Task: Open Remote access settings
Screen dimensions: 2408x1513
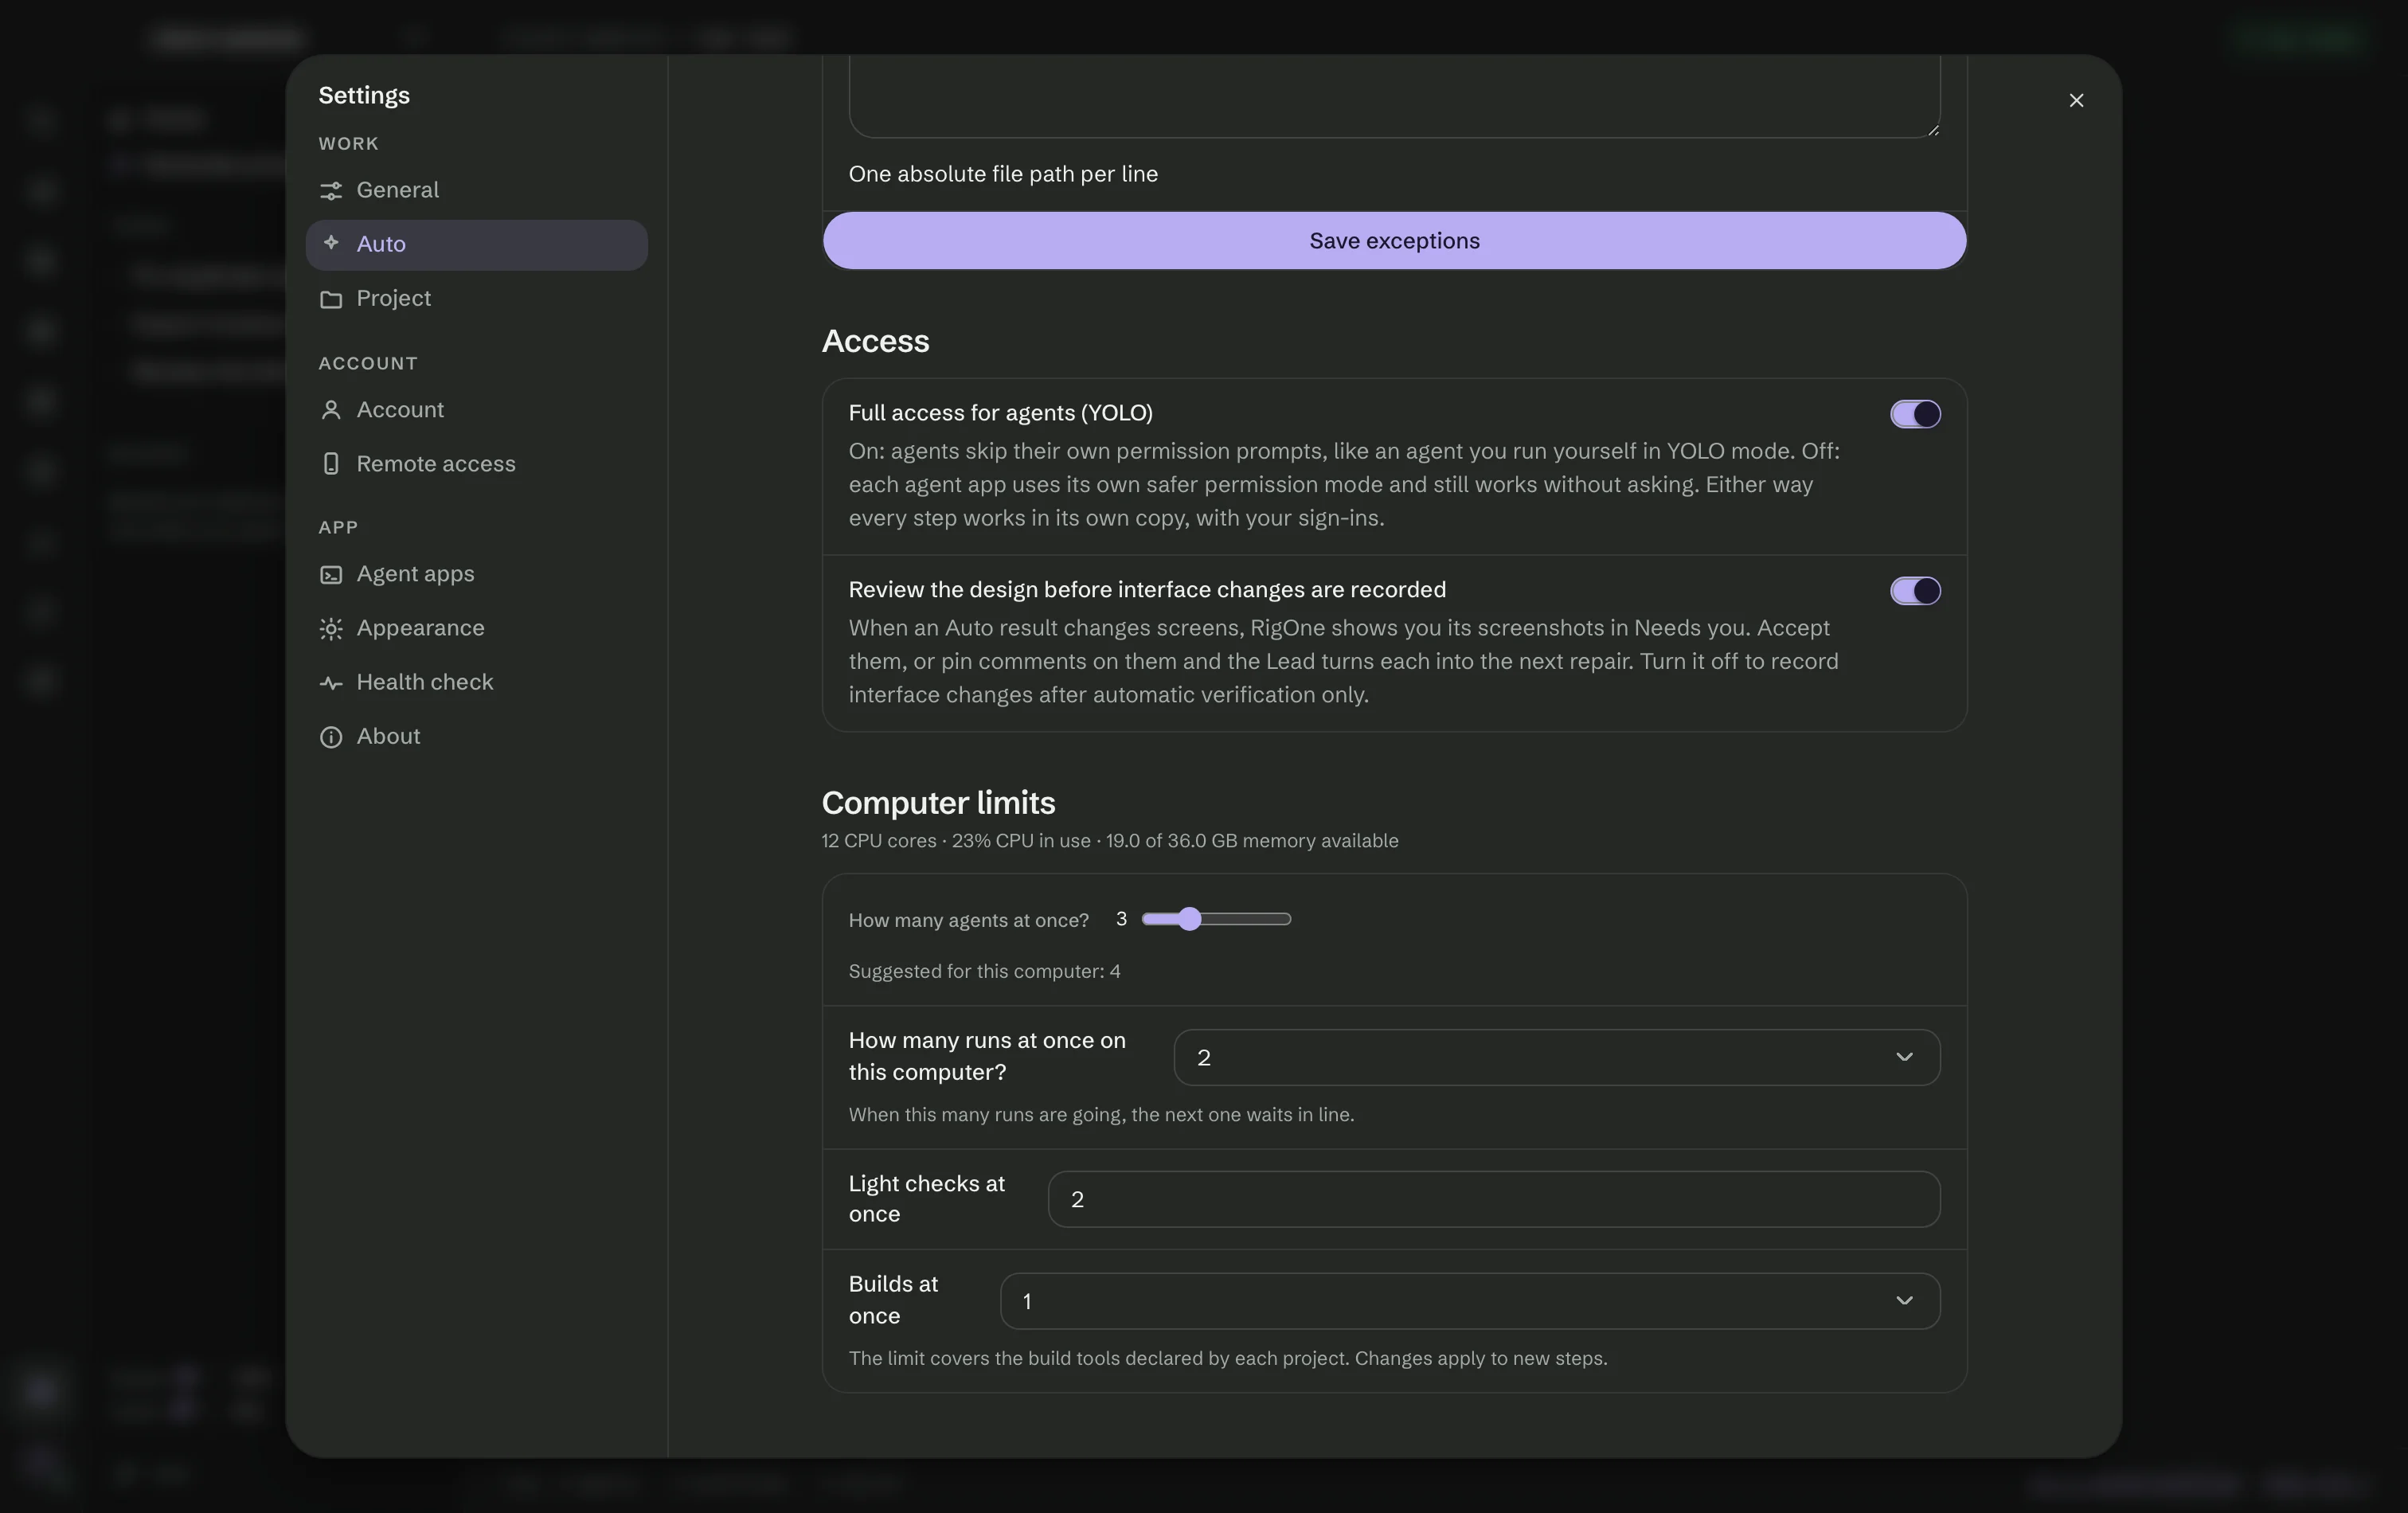Action: pyautogui.click(x=477, y=464)
